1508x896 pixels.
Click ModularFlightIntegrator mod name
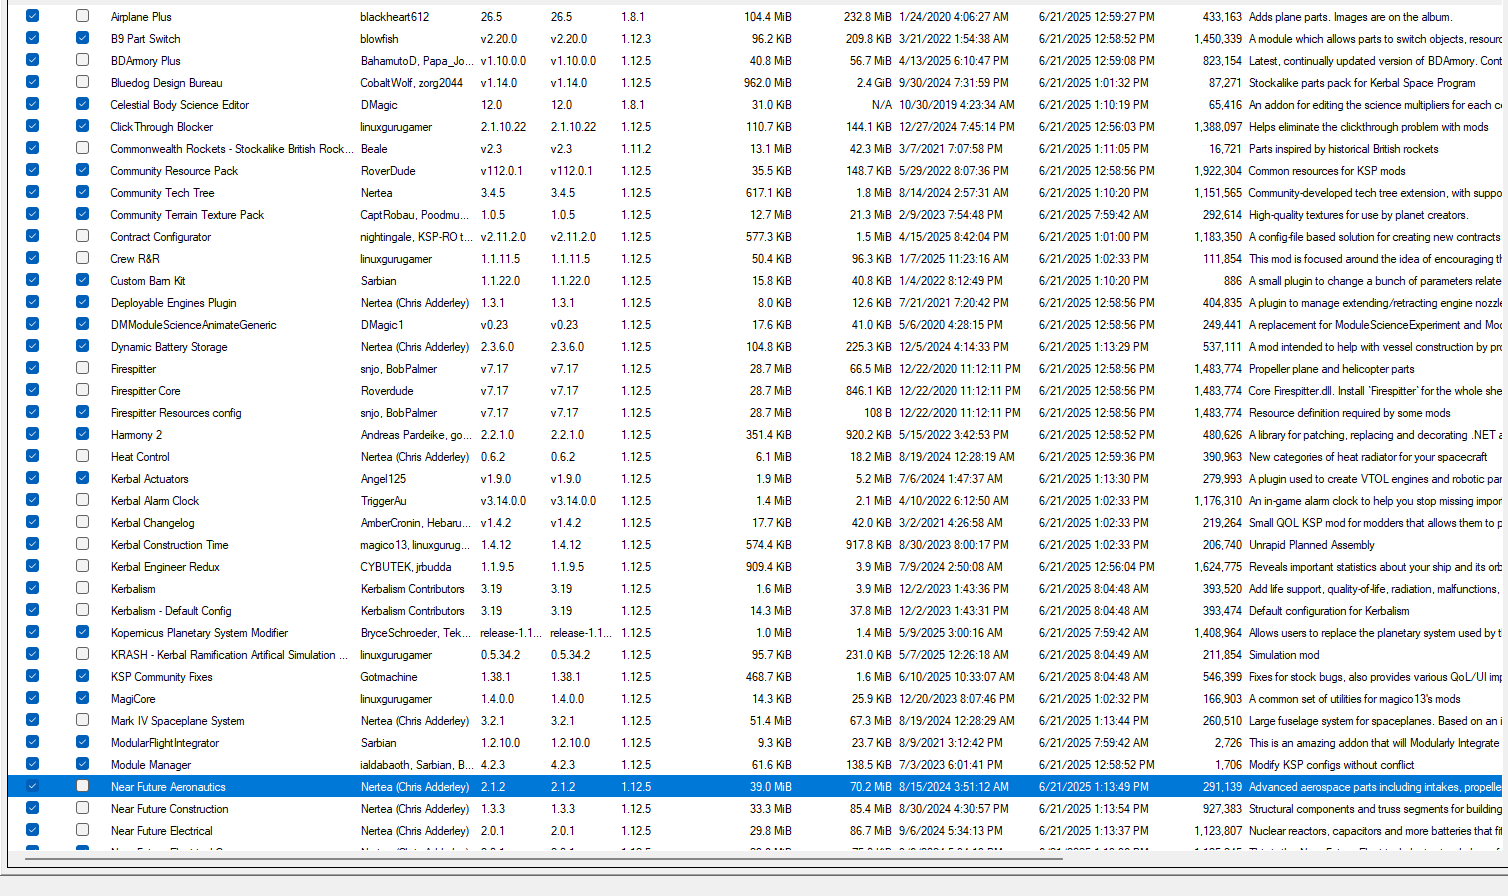(164, 743)
